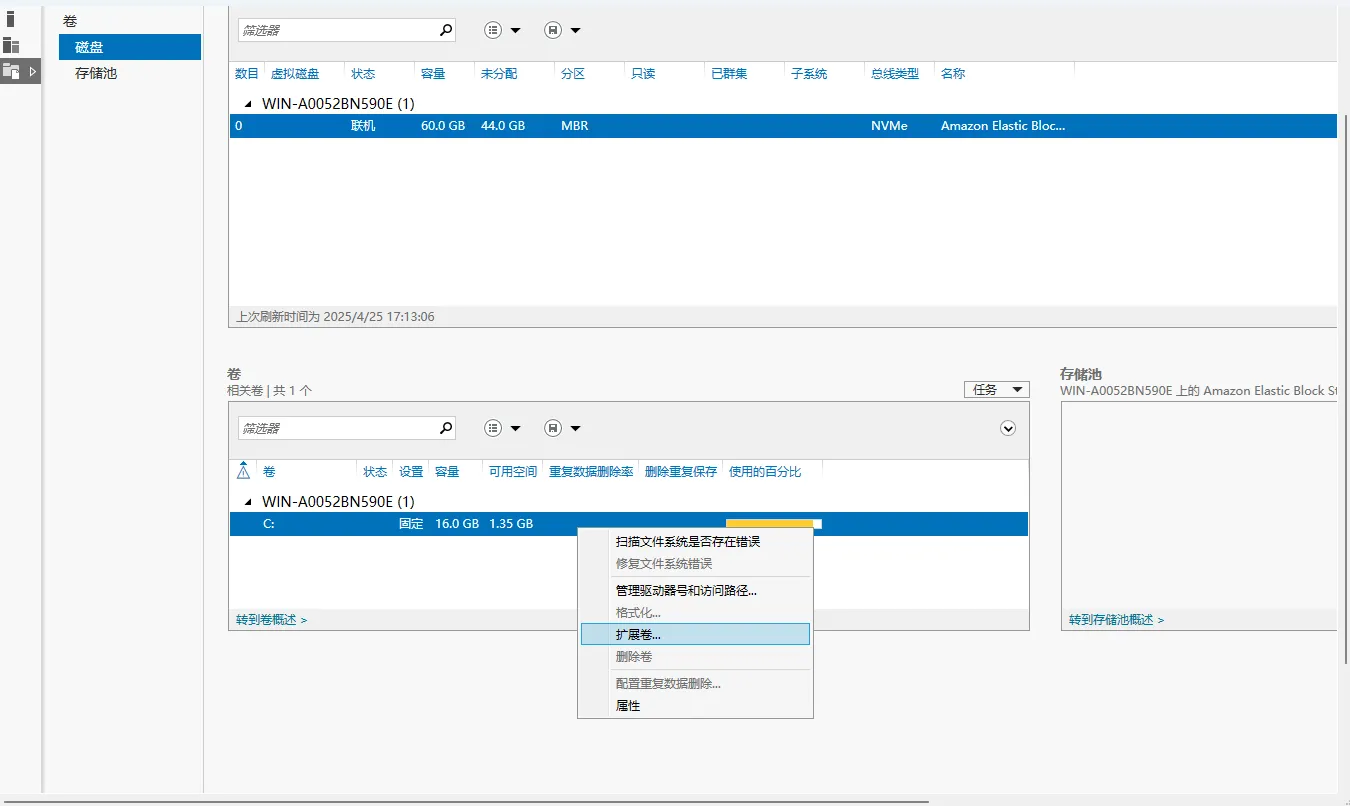Screen dimensions: 1350x806
Task: Select 扫描文件系统是否存在错误 menu entry
Action: point(688,542)
